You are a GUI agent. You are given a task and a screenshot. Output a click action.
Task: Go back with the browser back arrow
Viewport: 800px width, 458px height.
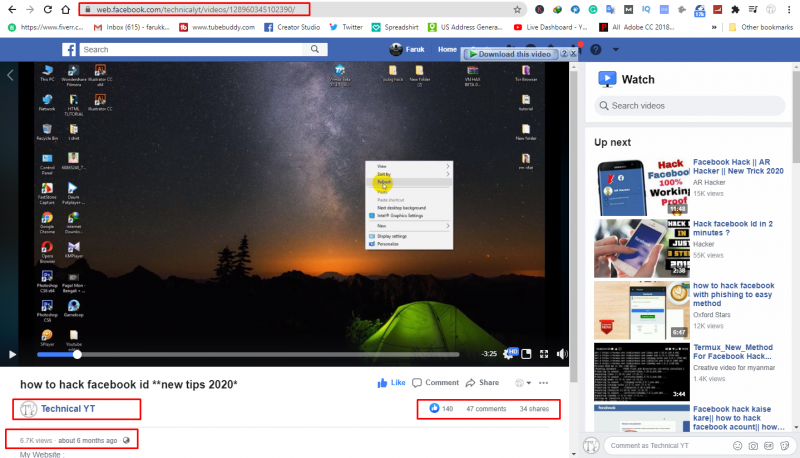(x=12, y=9)
